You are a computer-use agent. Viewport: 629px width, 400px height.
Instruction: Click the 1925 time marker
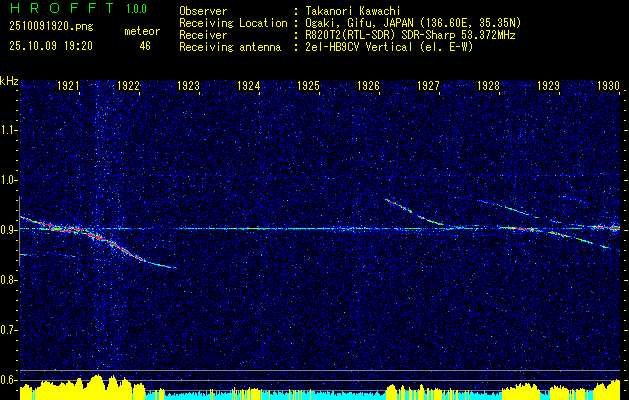point(308,85)
